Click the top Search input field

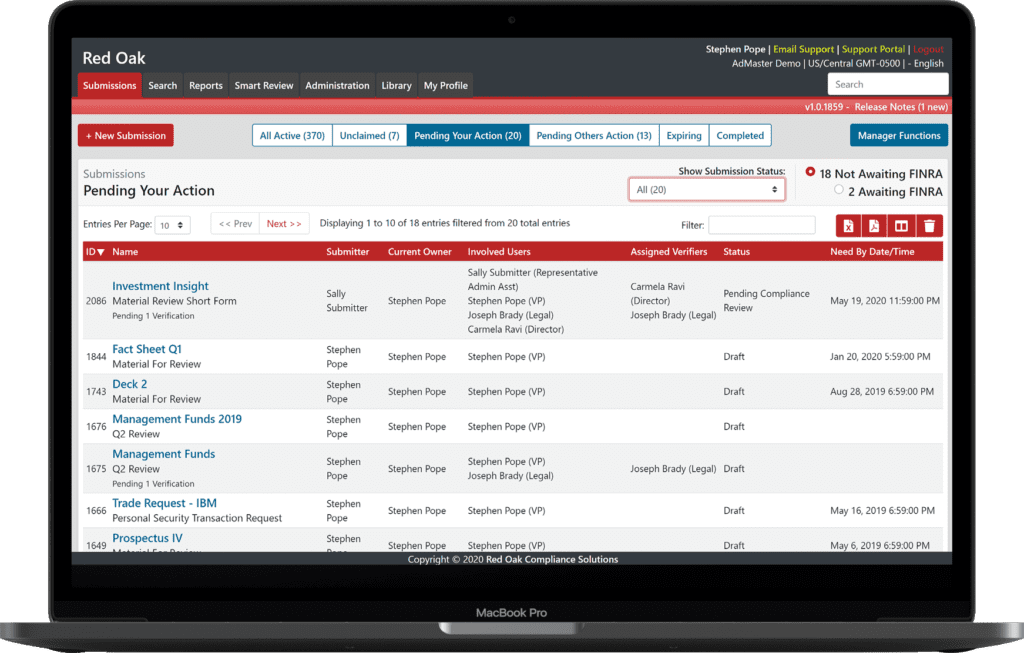coord(888,84)
